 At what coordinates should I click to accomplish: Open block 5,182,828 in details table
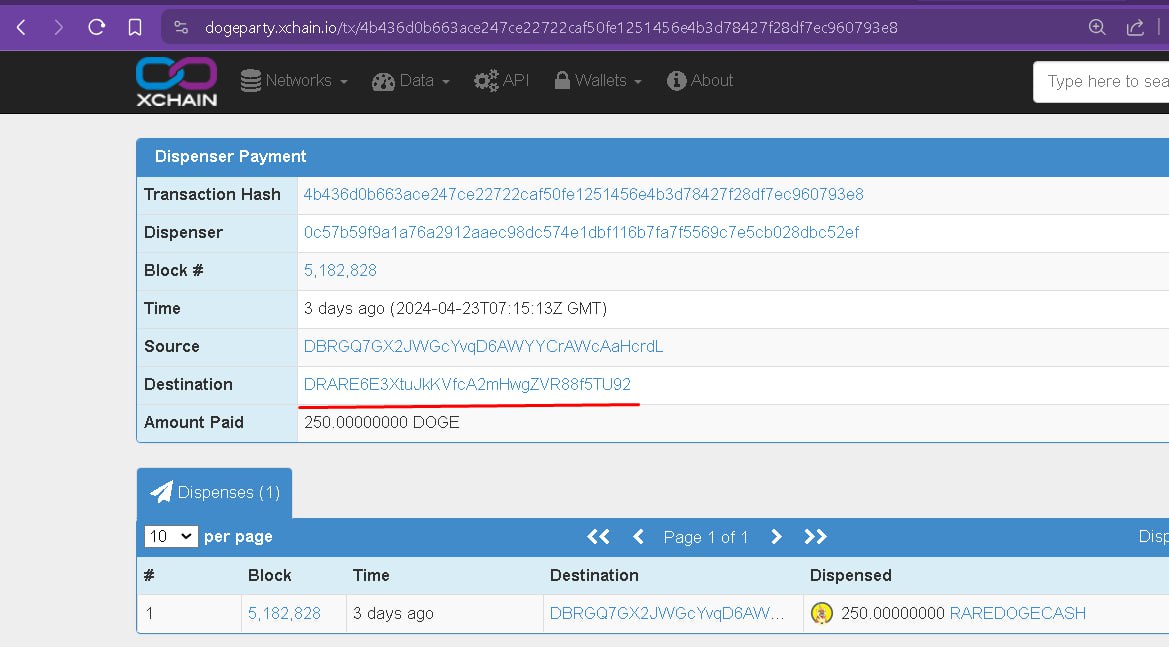(x=340, y=271)
